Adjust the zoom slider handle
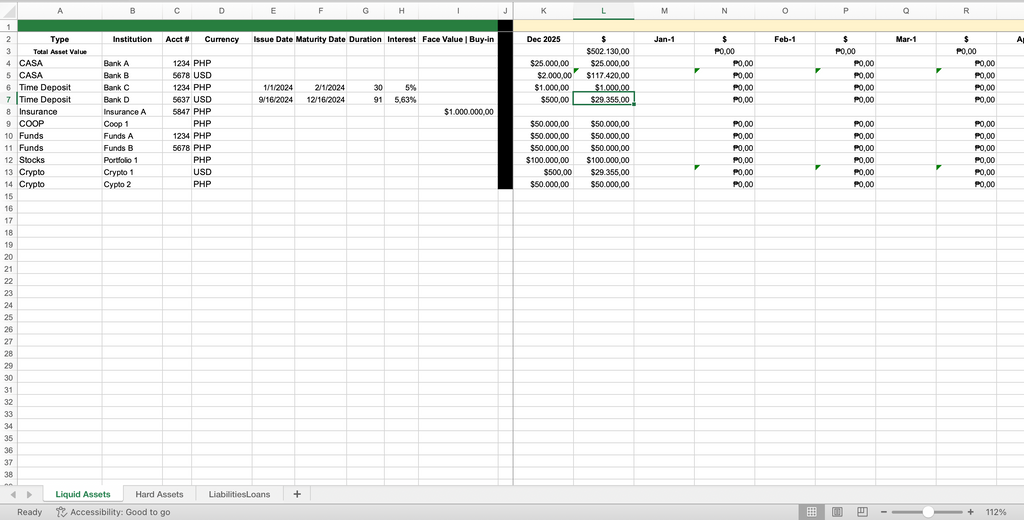 (928, 512)
